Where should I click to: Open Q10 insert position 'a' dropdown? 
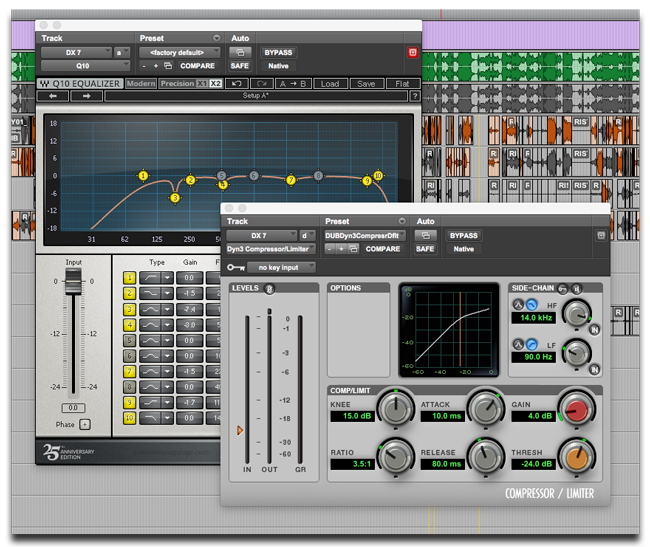point(122,53)
